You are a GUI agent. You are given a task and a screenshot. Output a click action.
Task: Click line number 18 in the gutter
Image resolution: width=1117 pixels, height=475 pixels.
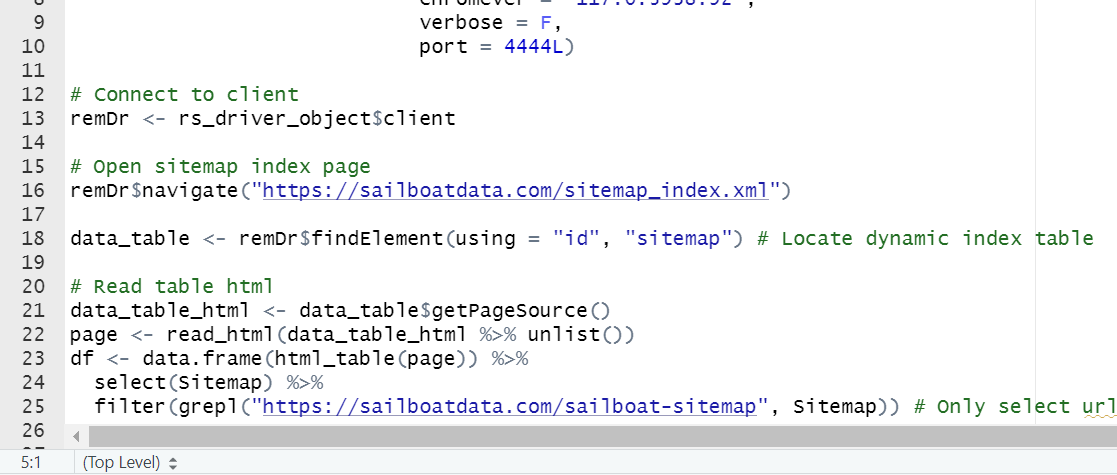33,238
